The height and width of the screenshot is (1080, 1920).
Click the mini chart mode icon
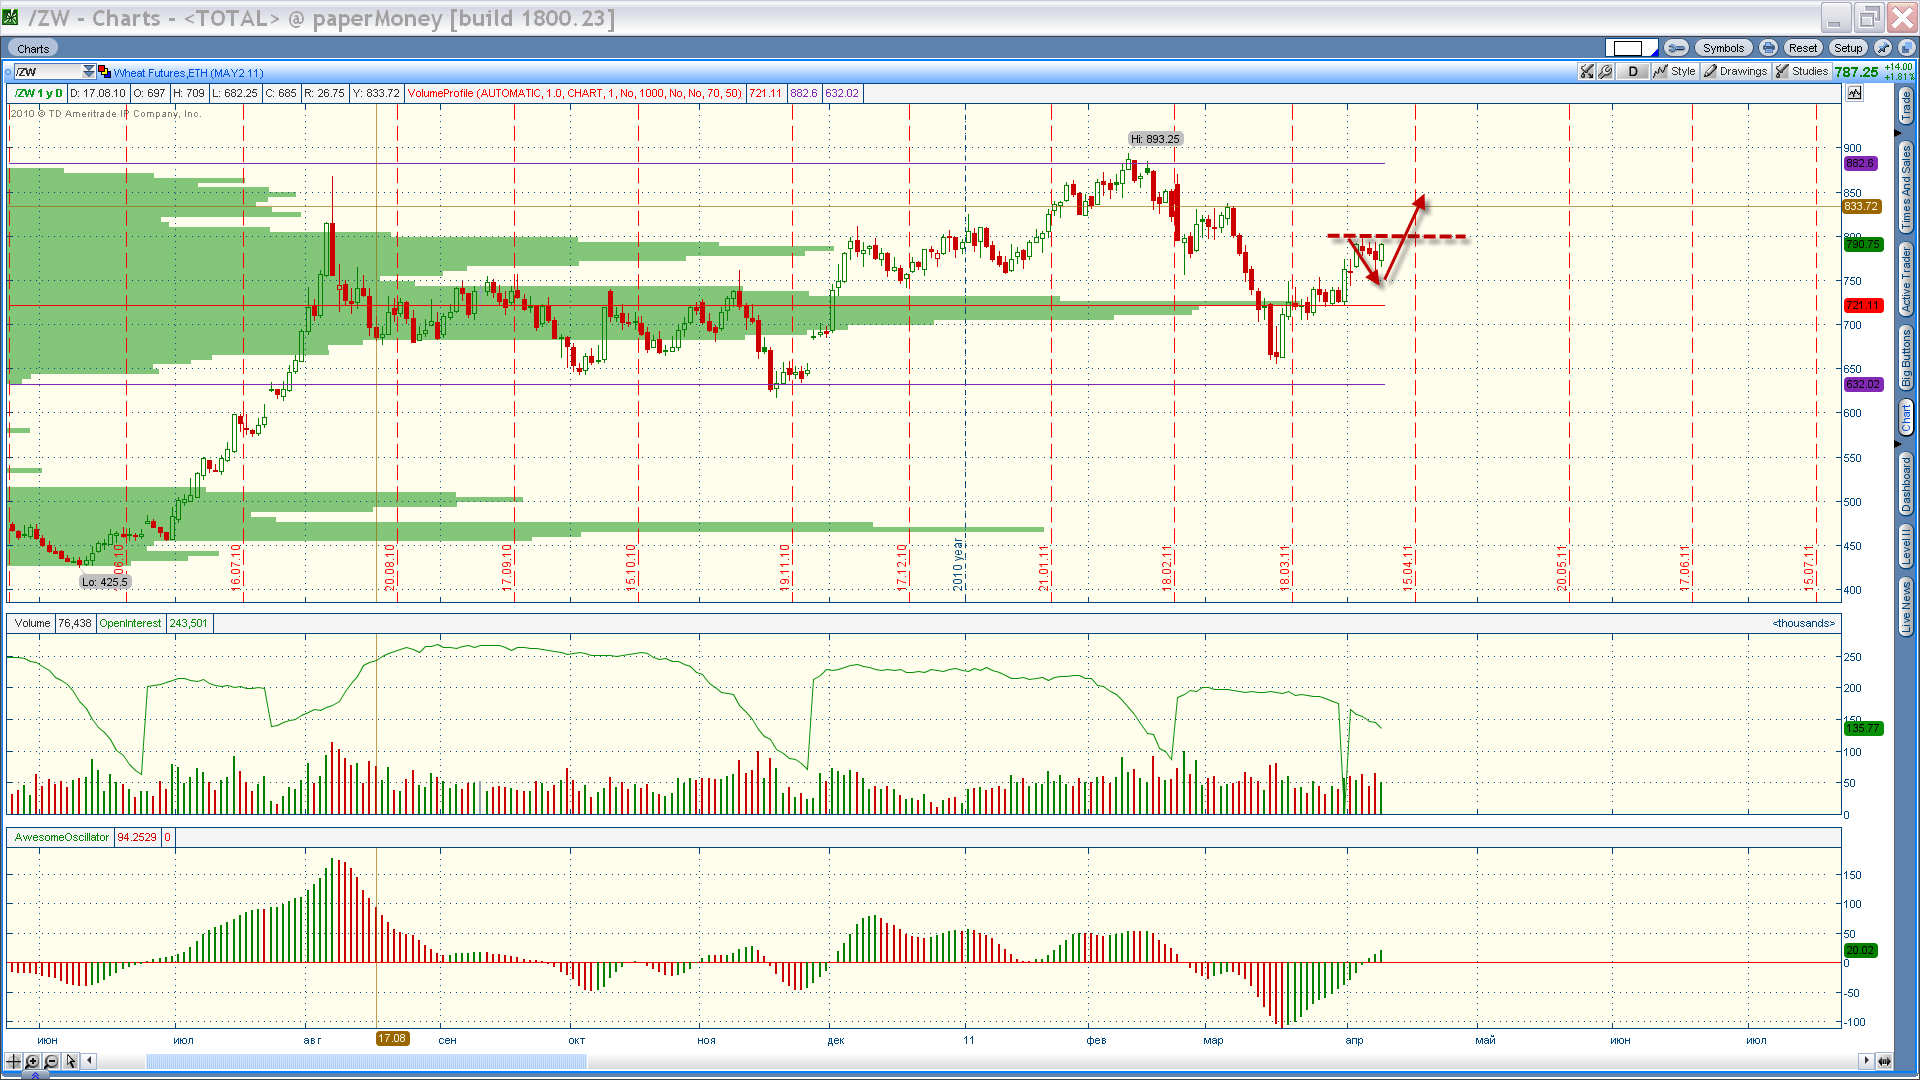(x=1855, y=93)
